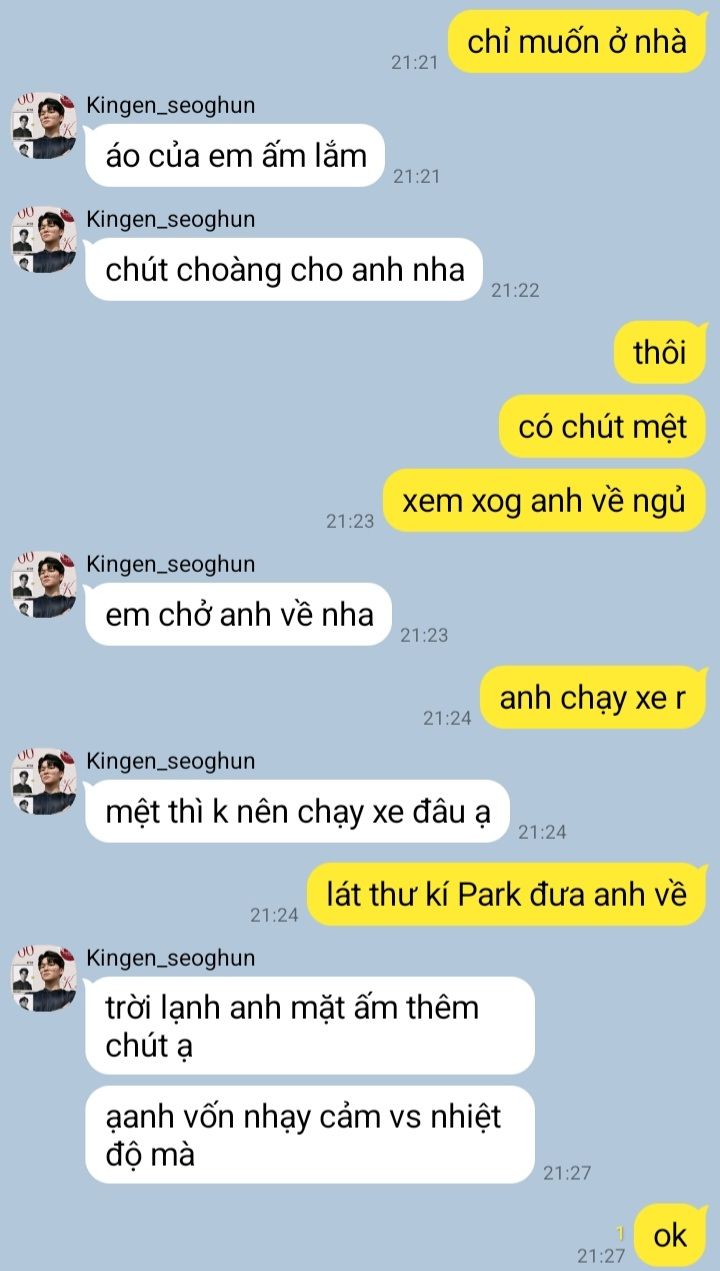The width and height of the screenshot is (720, 1271).
Task: Tap the avatar beside "trời lạnh anh mặt ấm" message
Action: tap(44, 979)
